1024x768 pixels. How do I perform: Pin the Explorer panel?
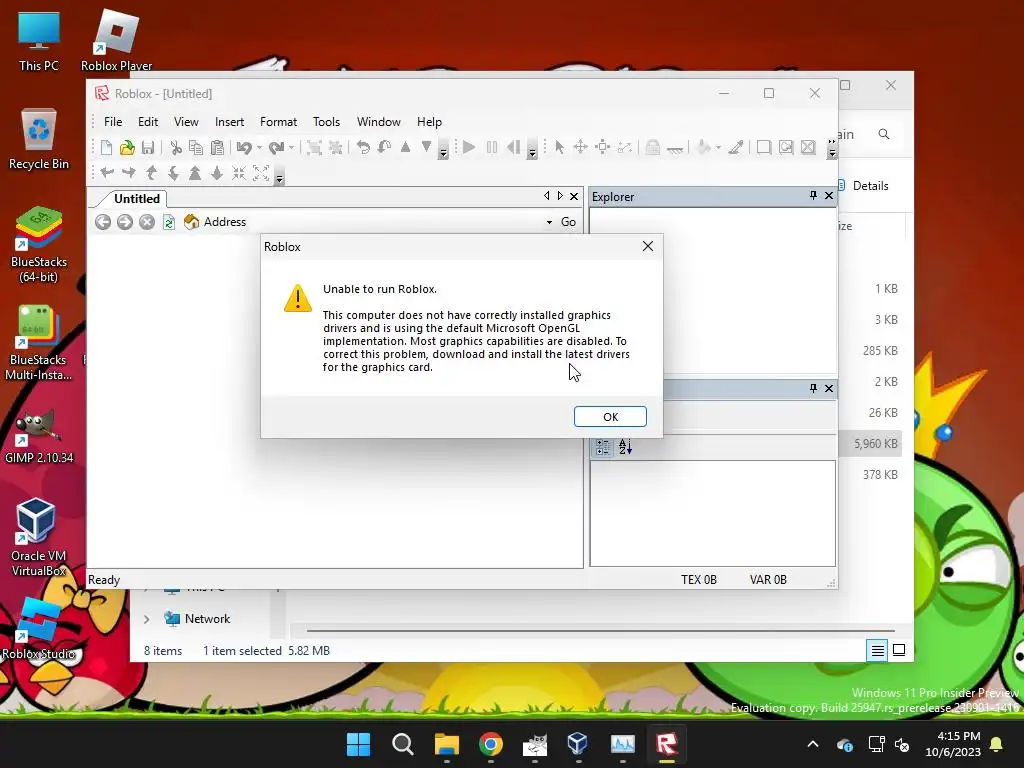(813, 195)
